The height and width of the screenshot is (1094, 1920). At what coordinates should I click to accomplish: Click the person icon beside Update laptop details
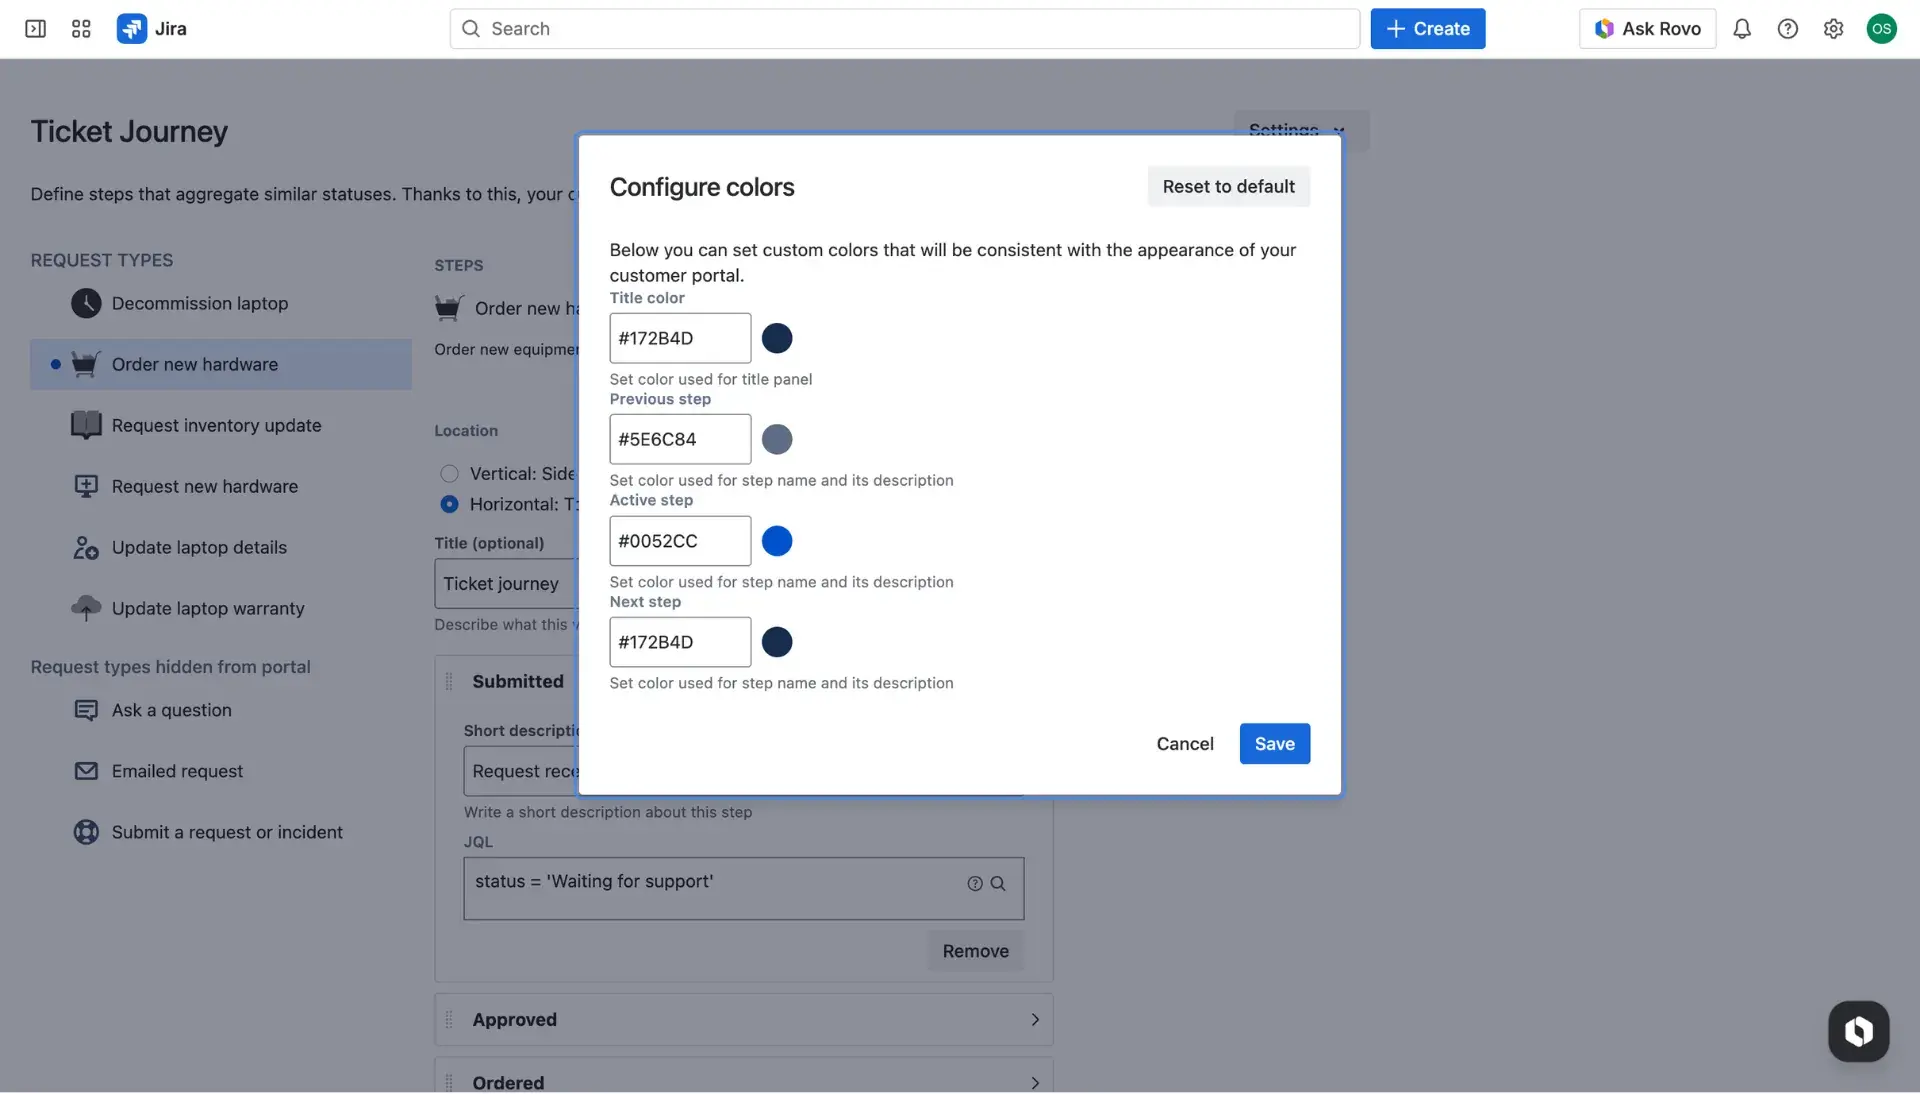(x=86, y=547)
